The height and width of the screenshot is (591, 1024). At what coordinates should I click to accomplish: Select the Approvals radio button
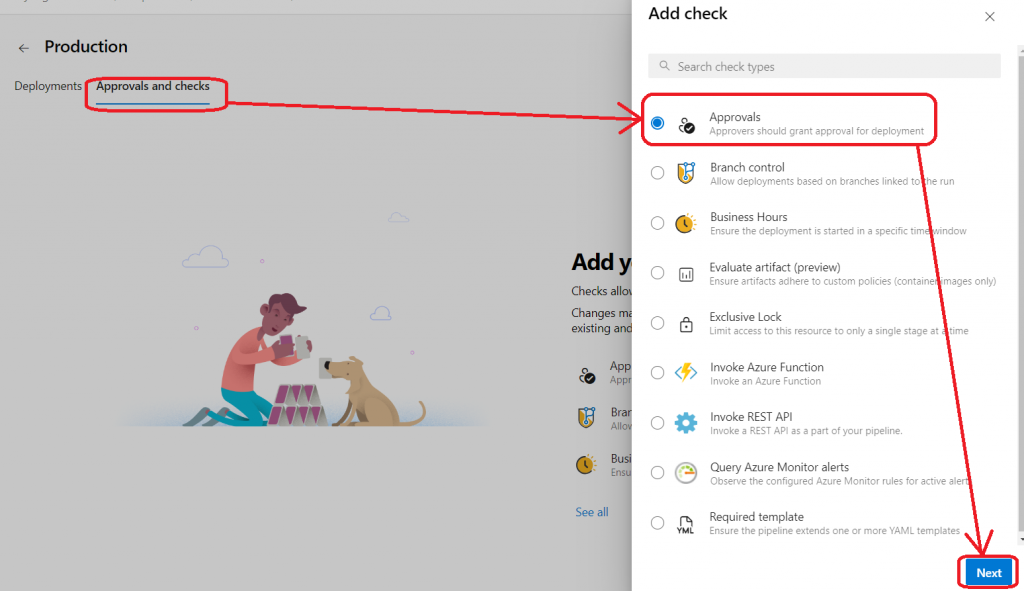658,123
